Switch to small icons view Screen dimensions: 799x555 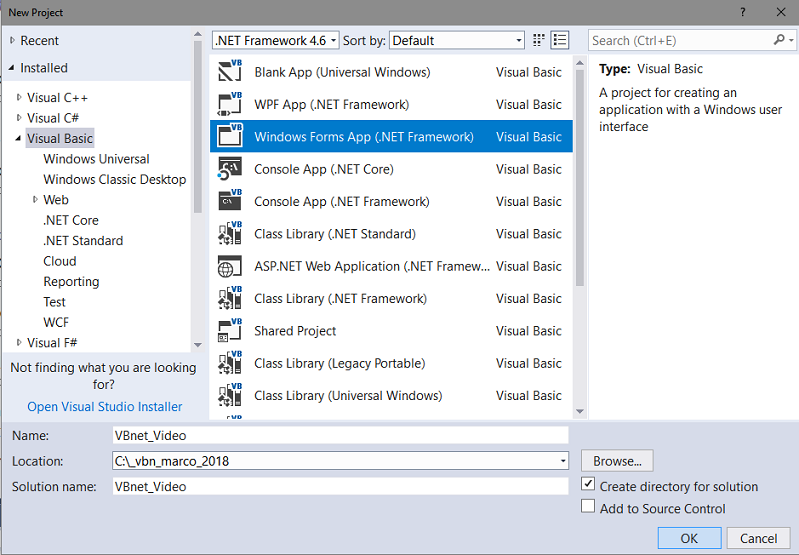pyautogui.click(x=539, y=40)
